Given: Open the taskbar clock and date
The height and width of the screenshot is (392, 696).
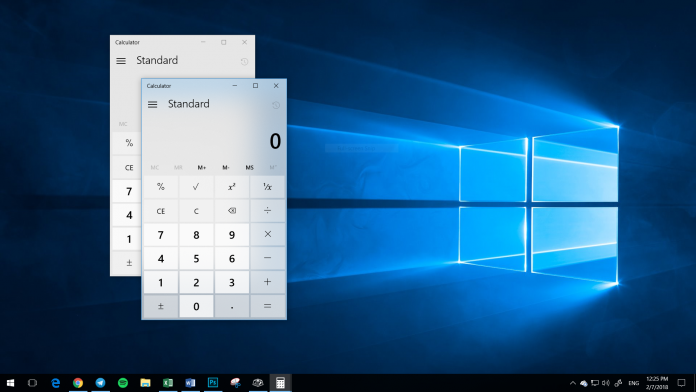Looking at the screenshot, I should pyautogui.click(x=657, y=383).
